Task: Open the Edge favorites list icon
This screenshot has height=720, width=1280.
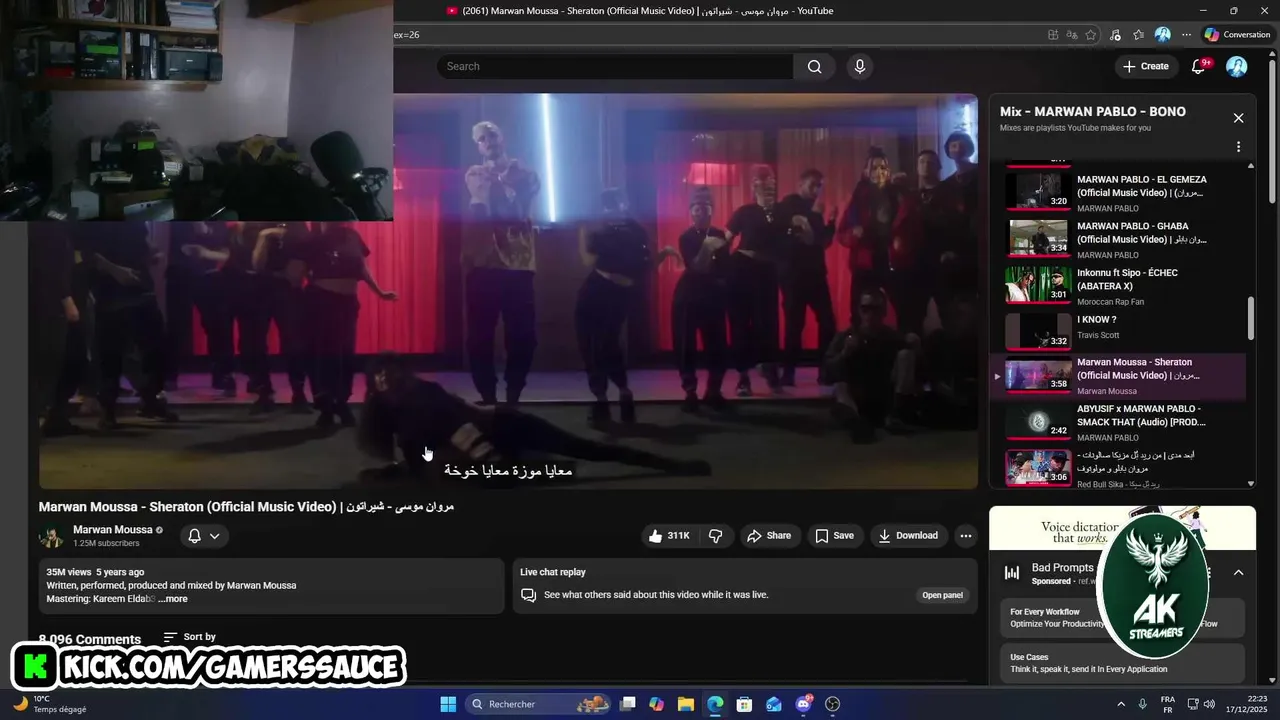Action: pos(1138,34)
